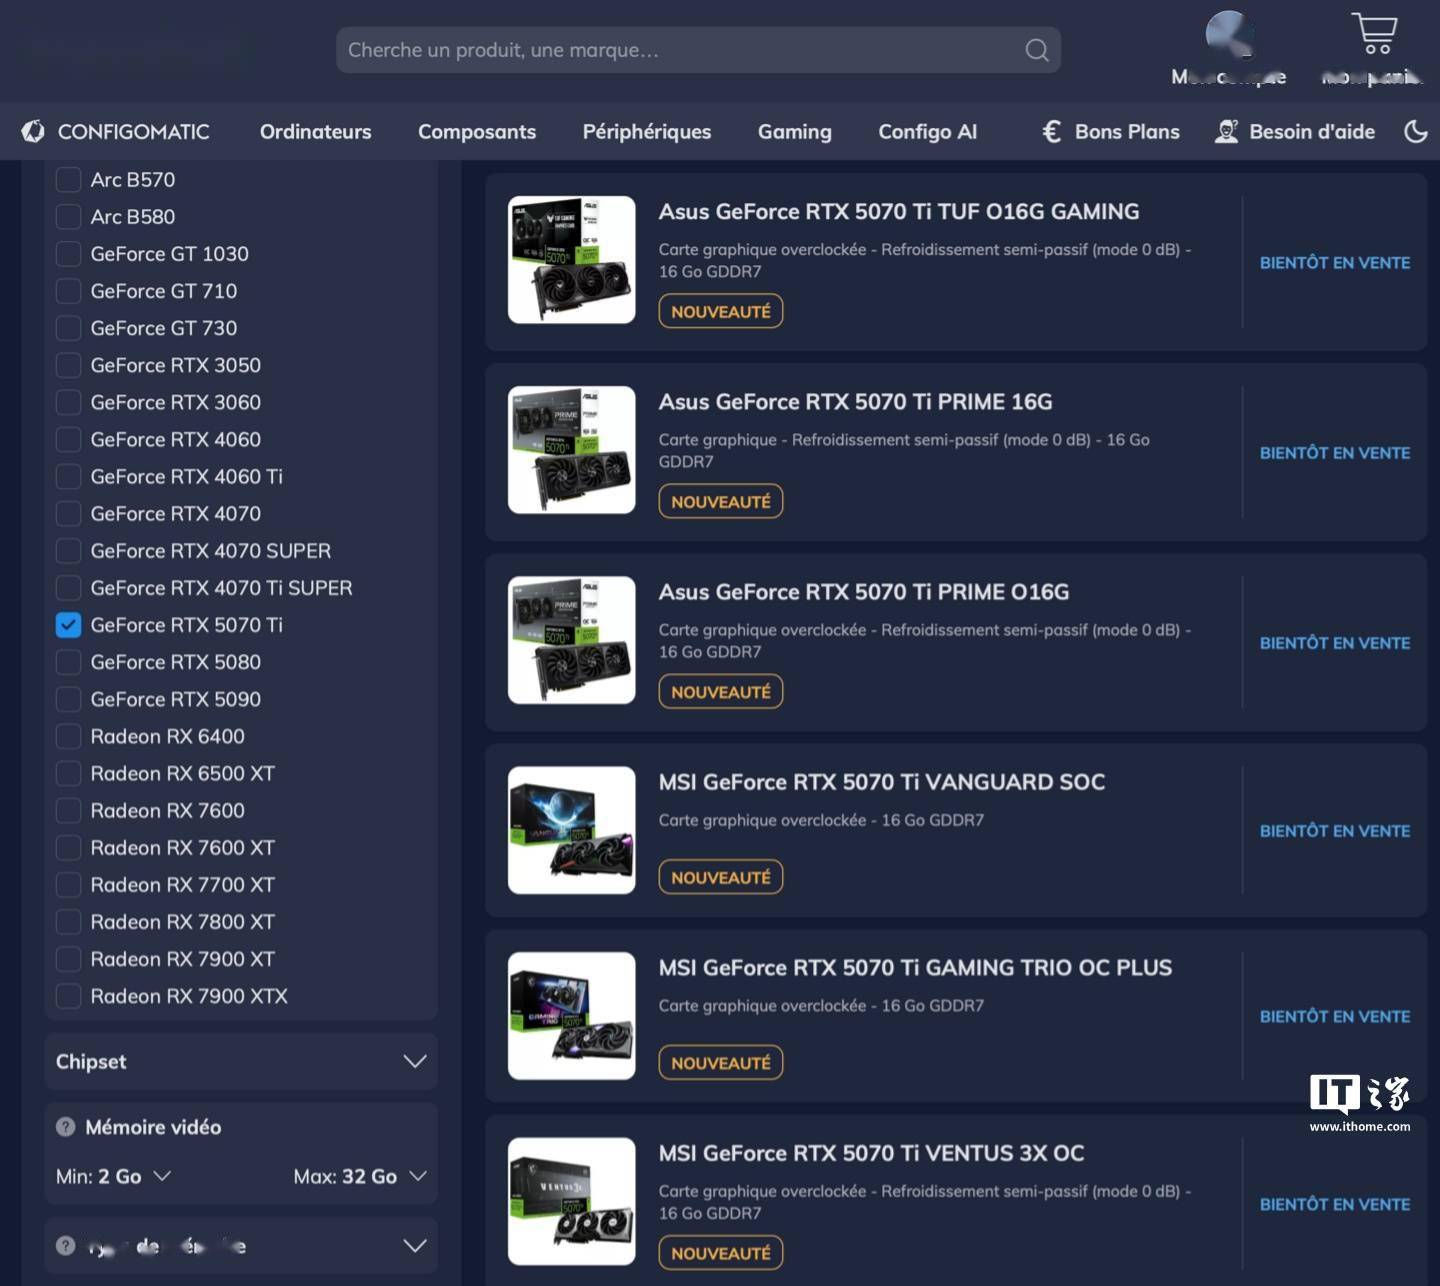Open MSI GAMING TRIO OC PLUS image
This screenshot has width=1440, height=1286.
[572, 1016]
